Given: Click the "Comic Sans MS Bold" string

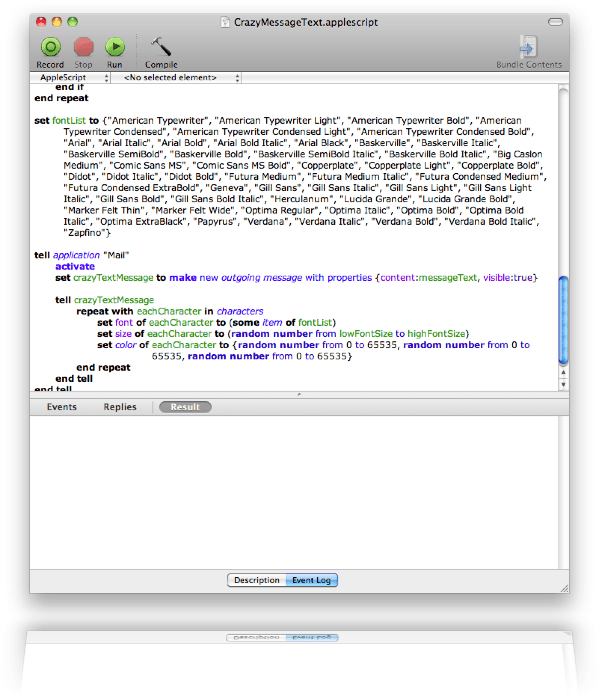Looking at the screenshot, I should pyautogui.click(x=242, y=165).
